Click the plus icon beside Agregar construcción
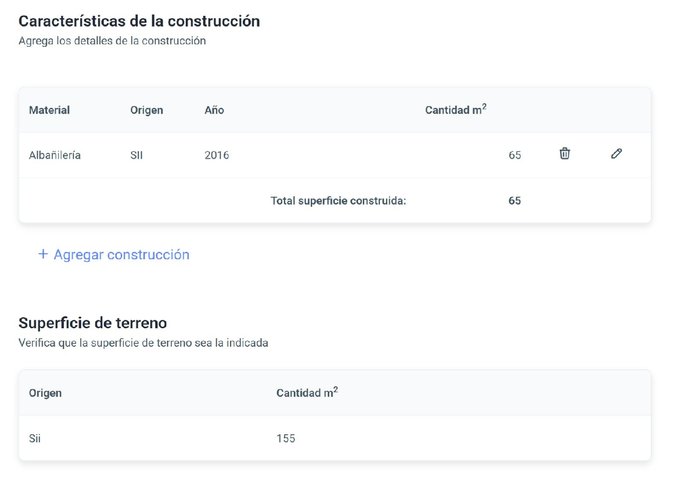The image size is (680, 478). [x=43, y=254]
